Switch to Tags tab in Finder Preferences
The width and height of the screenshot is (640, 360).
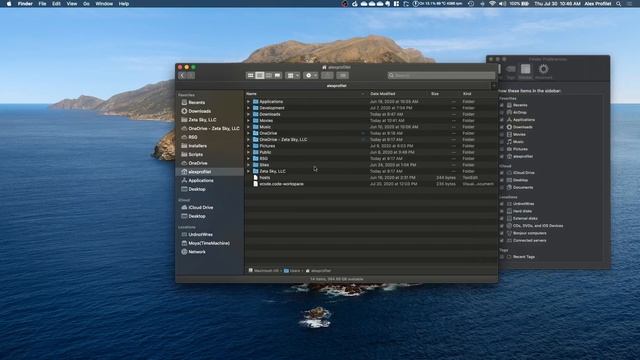click(511, 71)
